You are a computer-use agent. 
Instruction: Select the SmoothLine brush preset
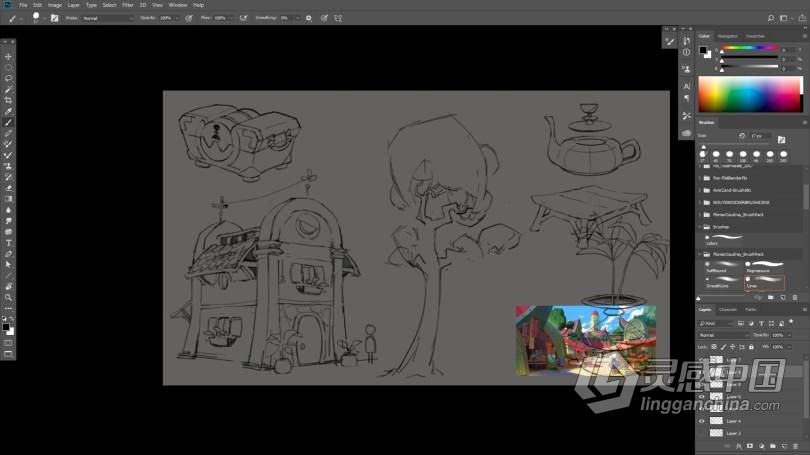tap(722, 282)
